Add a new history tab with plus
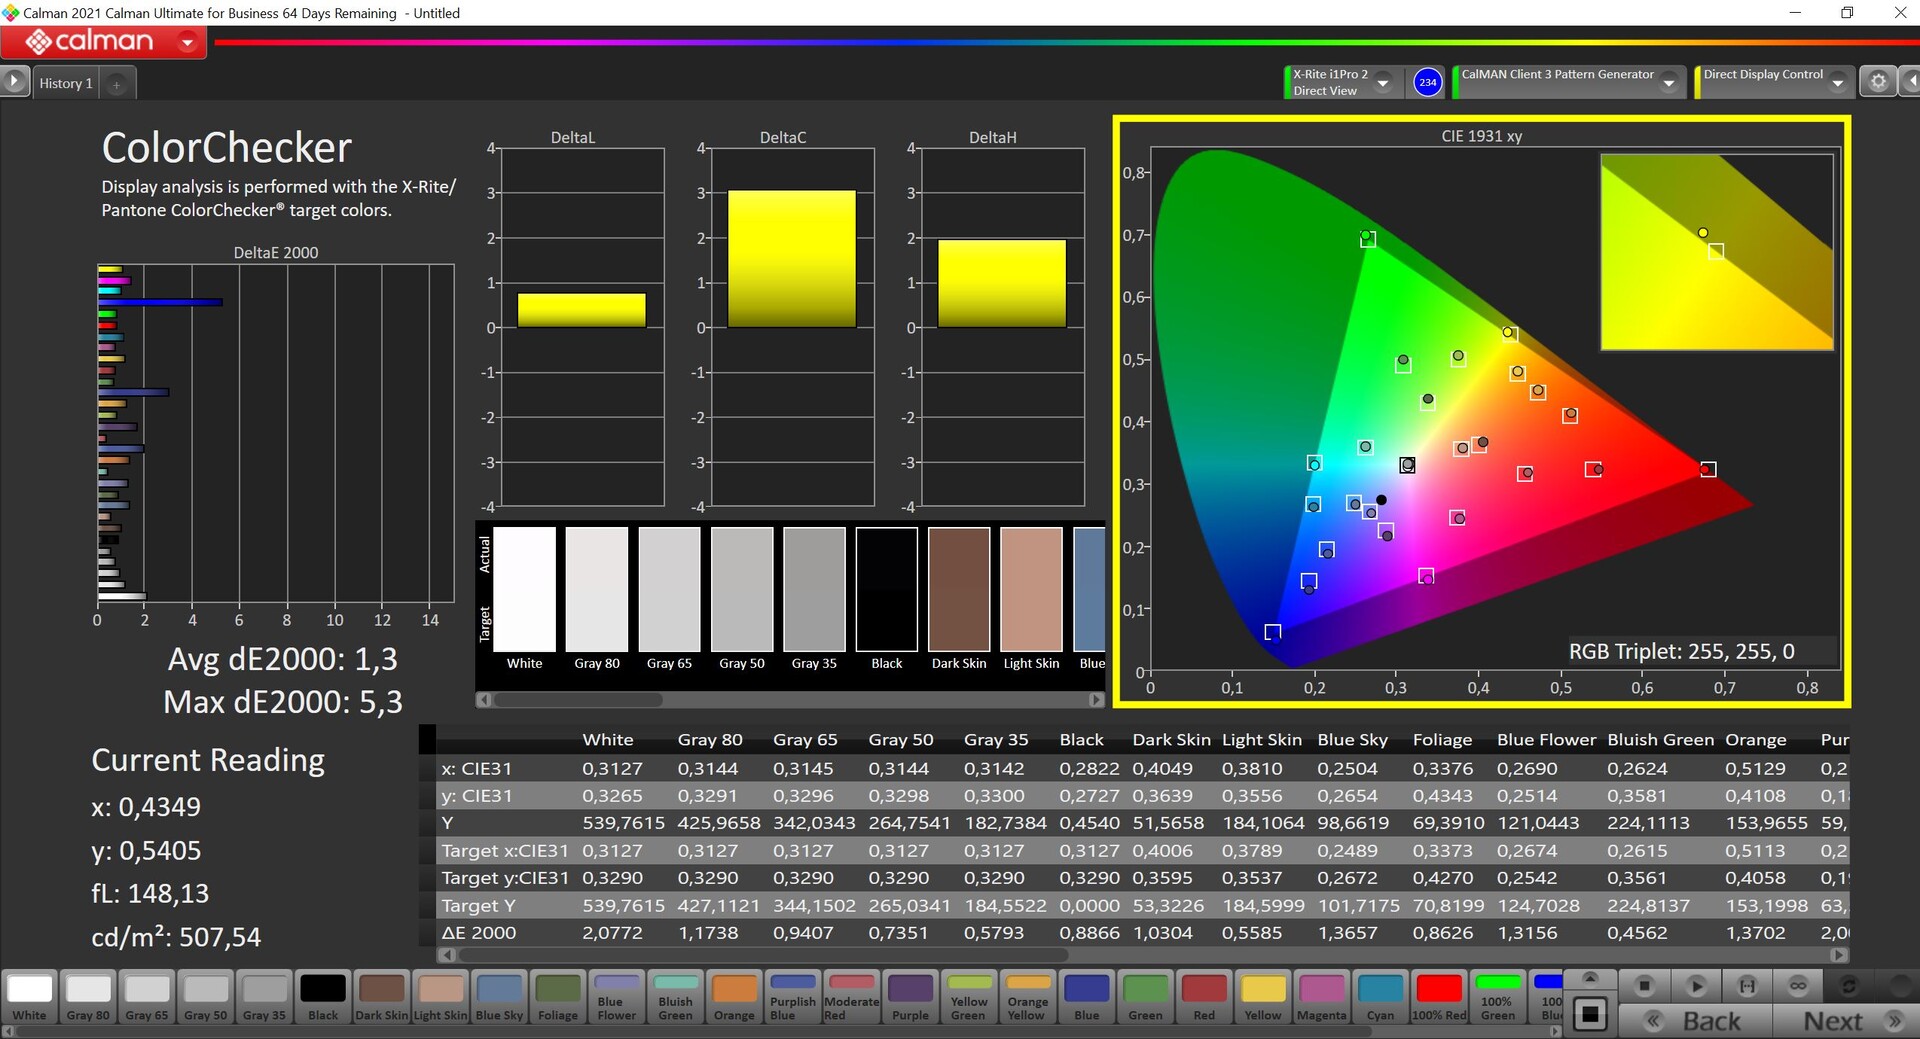This screenshot has height=1039, width=1920. point(117,84)
